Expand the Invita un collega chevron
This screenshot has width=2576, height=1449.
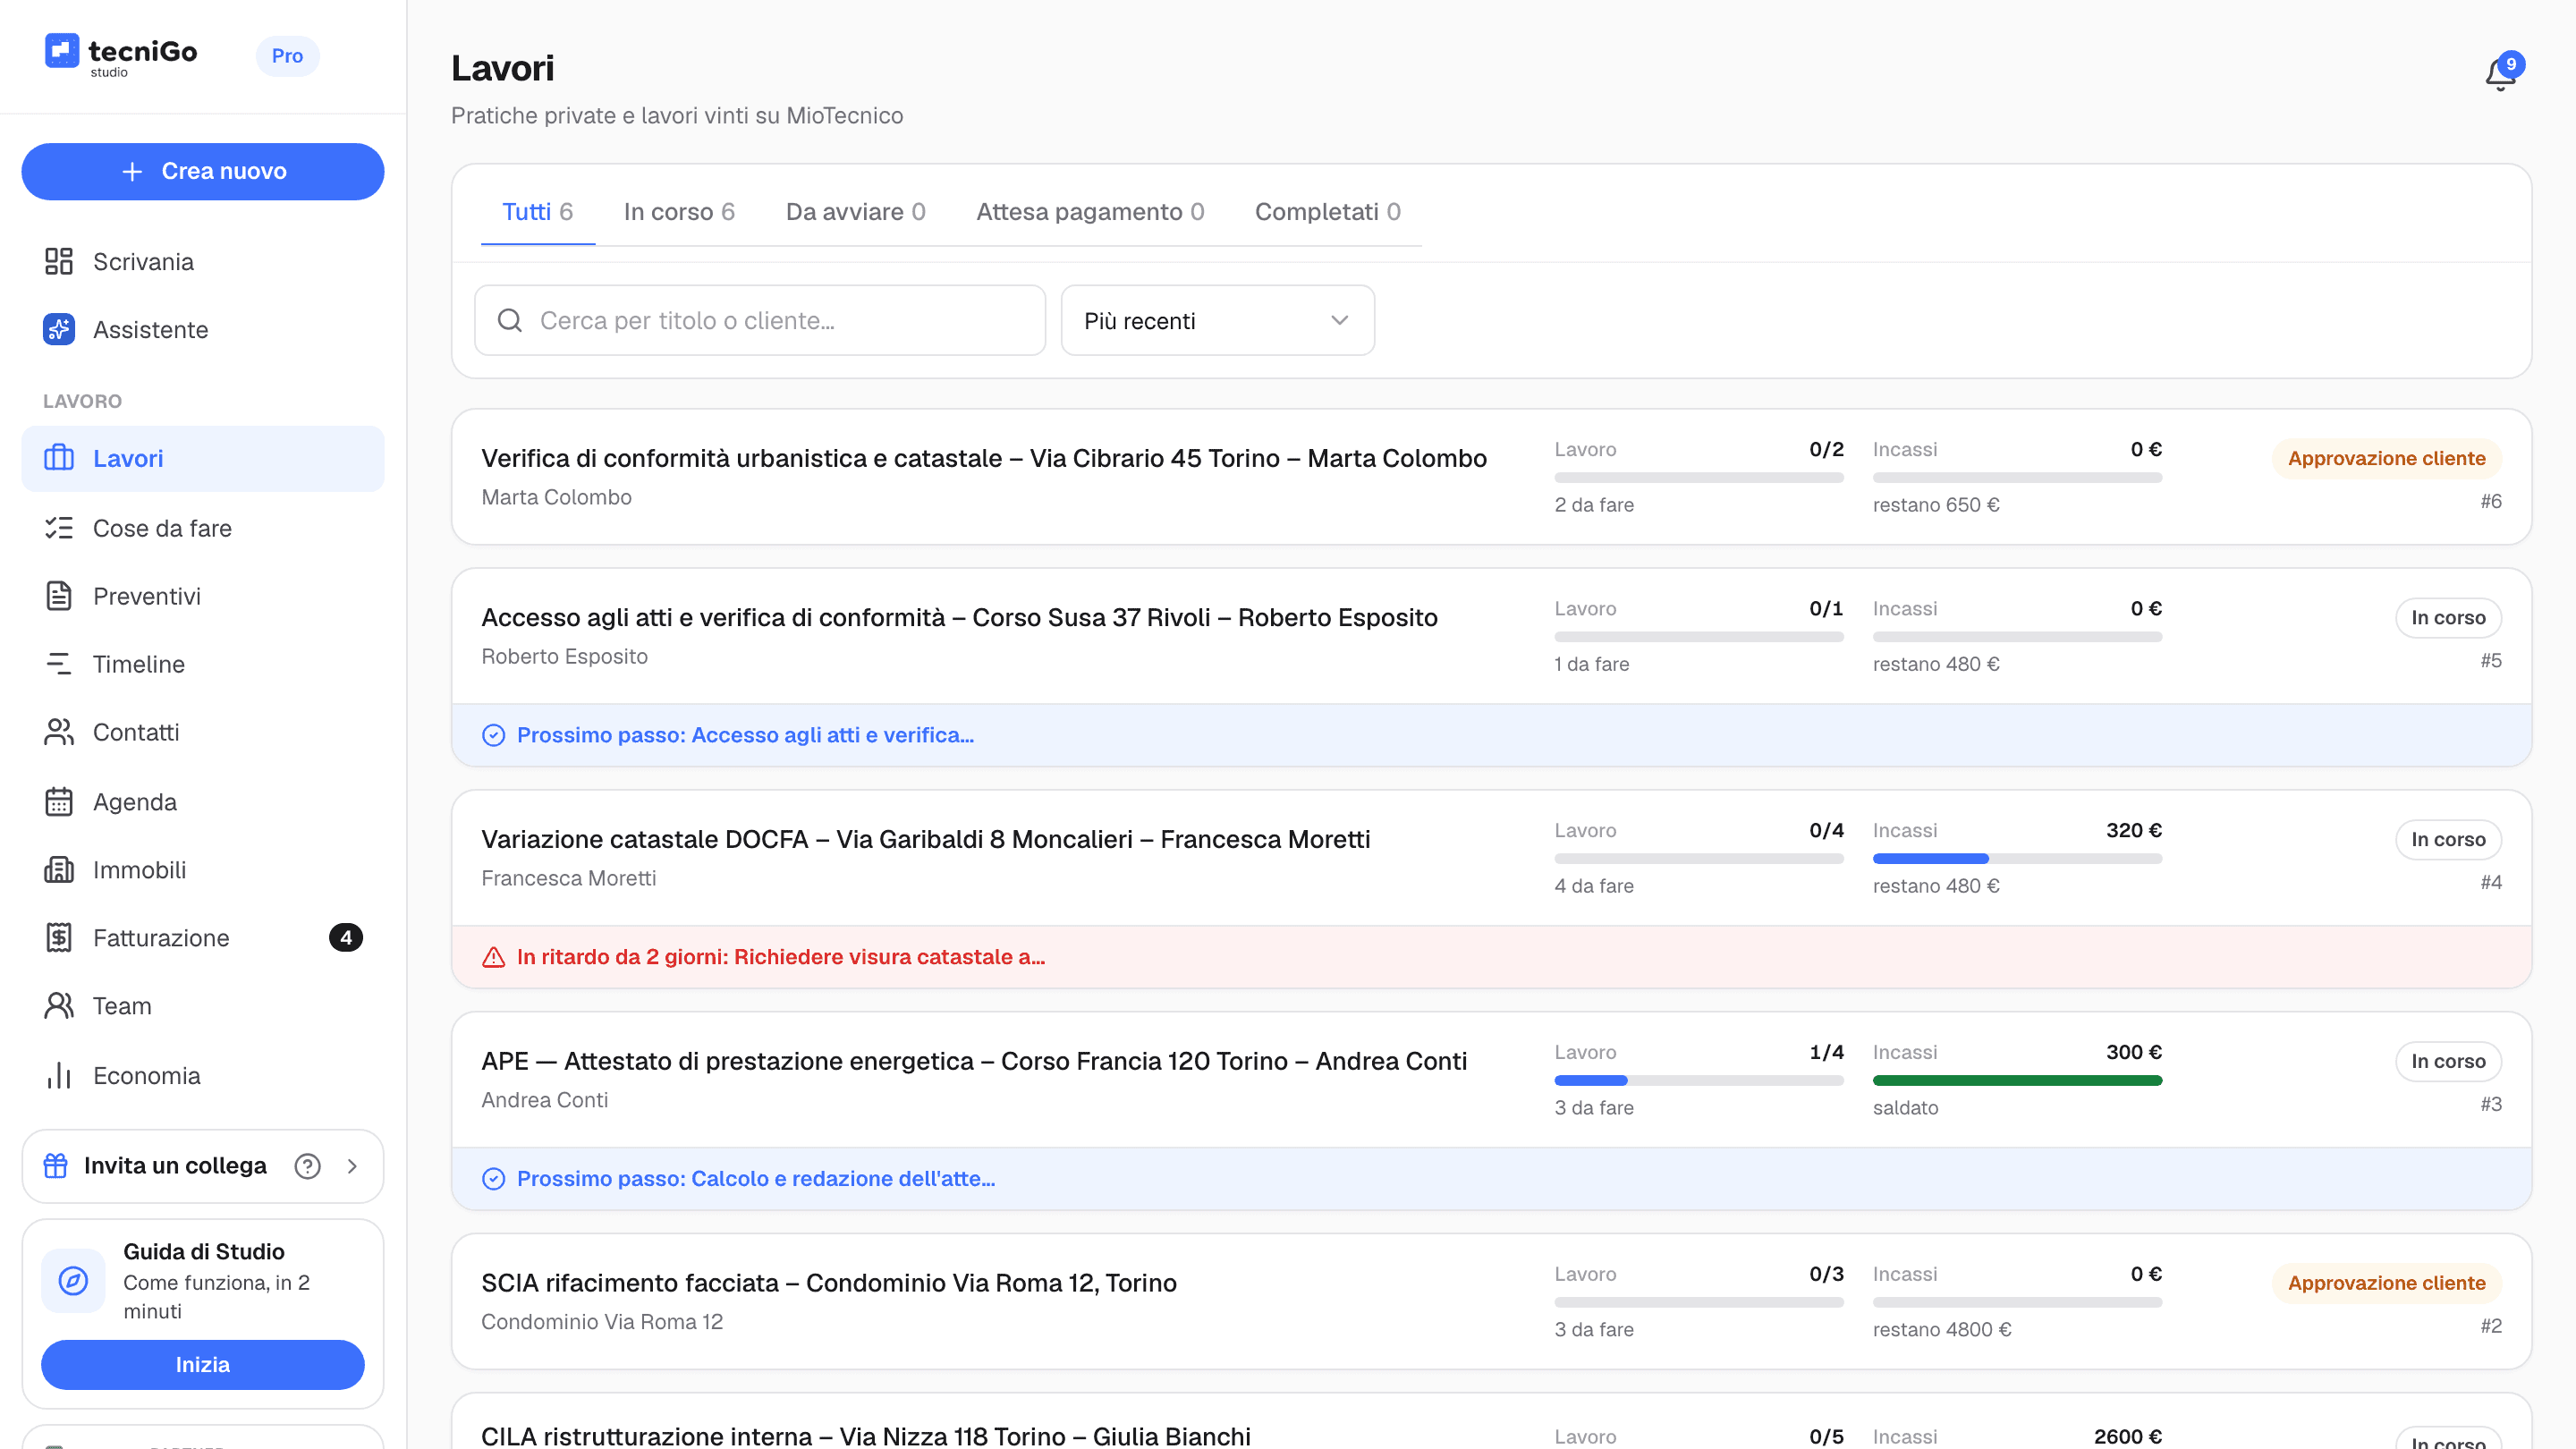coord(352,1166)
